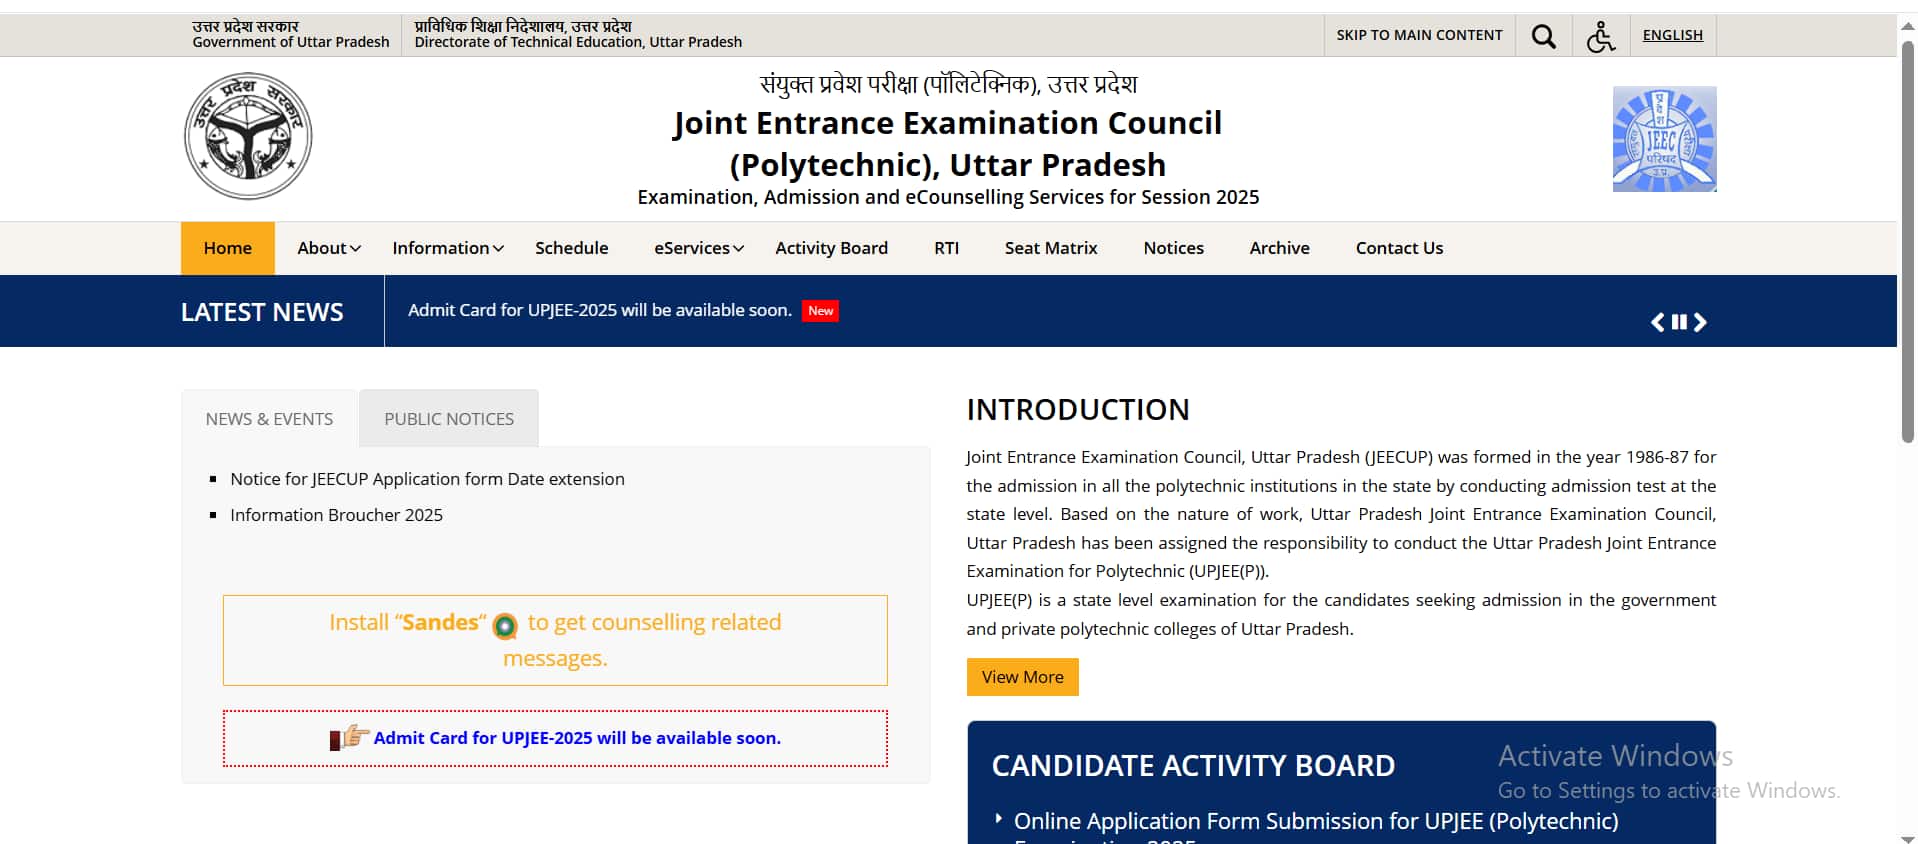Viewport: 1918px width, 844px height.
Task: Open the Information Broucher 2025 link
Action: pyautogui.click(x=336, y=515)
